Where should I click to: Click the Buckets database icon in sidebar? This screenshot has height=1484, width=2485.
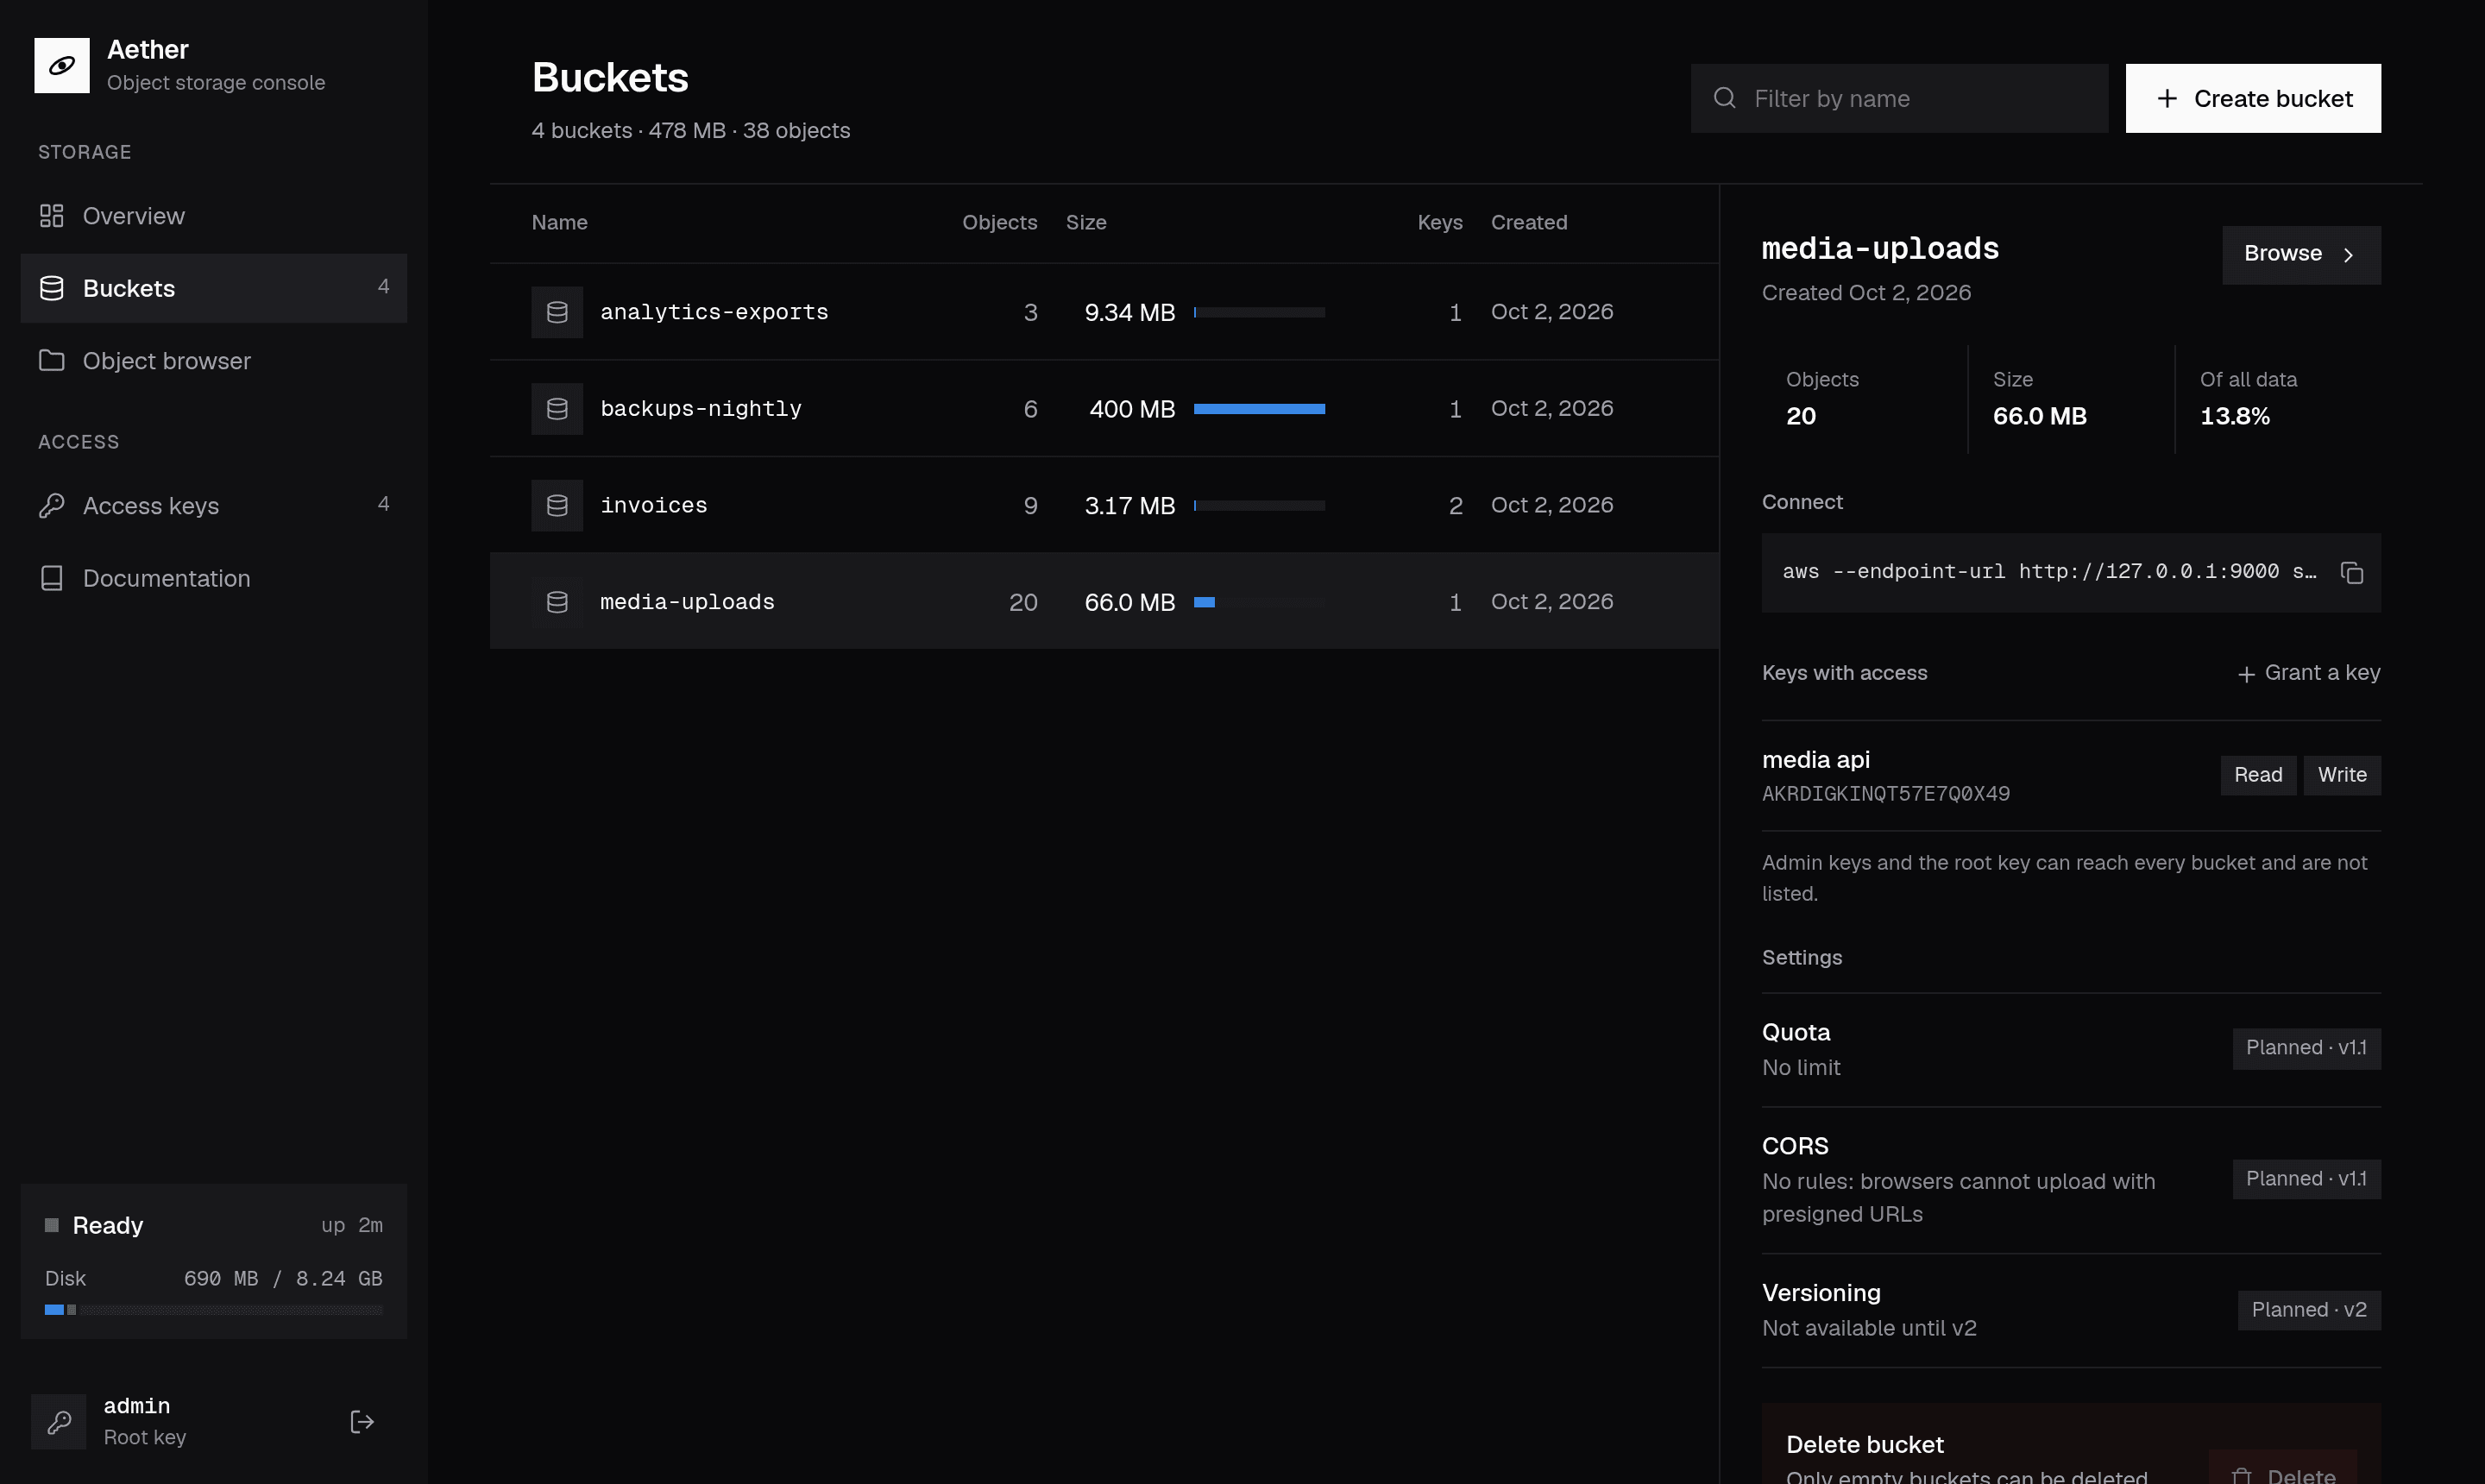pos(52,288)
